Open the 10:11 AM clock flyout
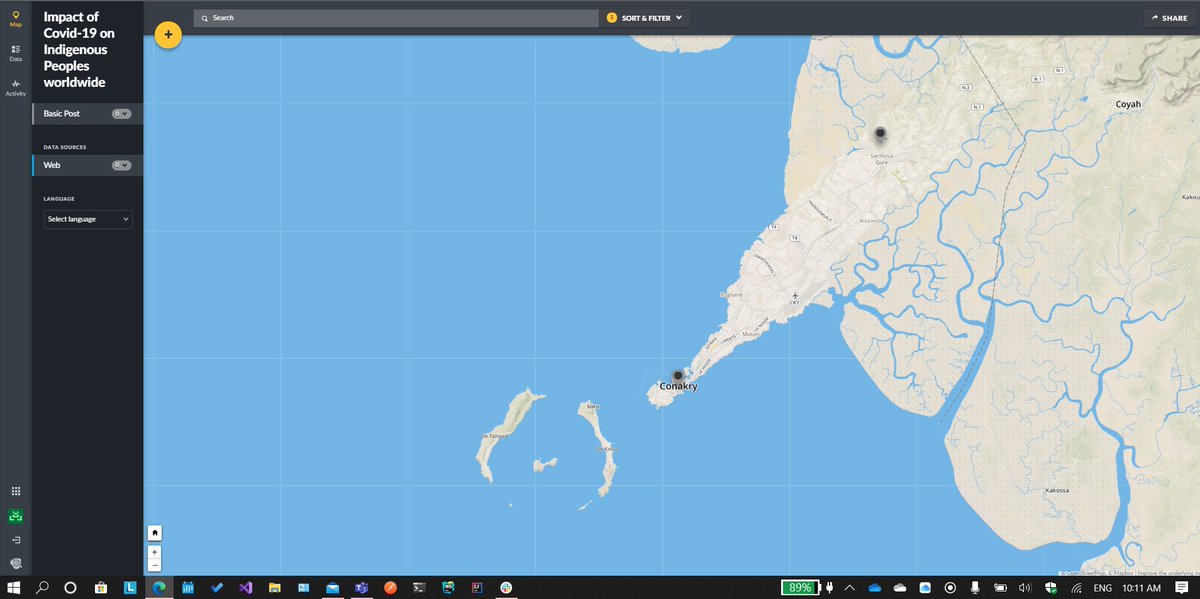1200x599 pixels. click(x=1141, y=588)
